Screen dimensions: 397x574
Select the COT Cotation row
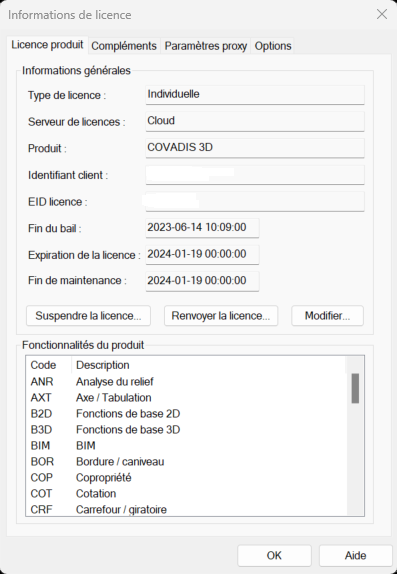pos(186,493)
